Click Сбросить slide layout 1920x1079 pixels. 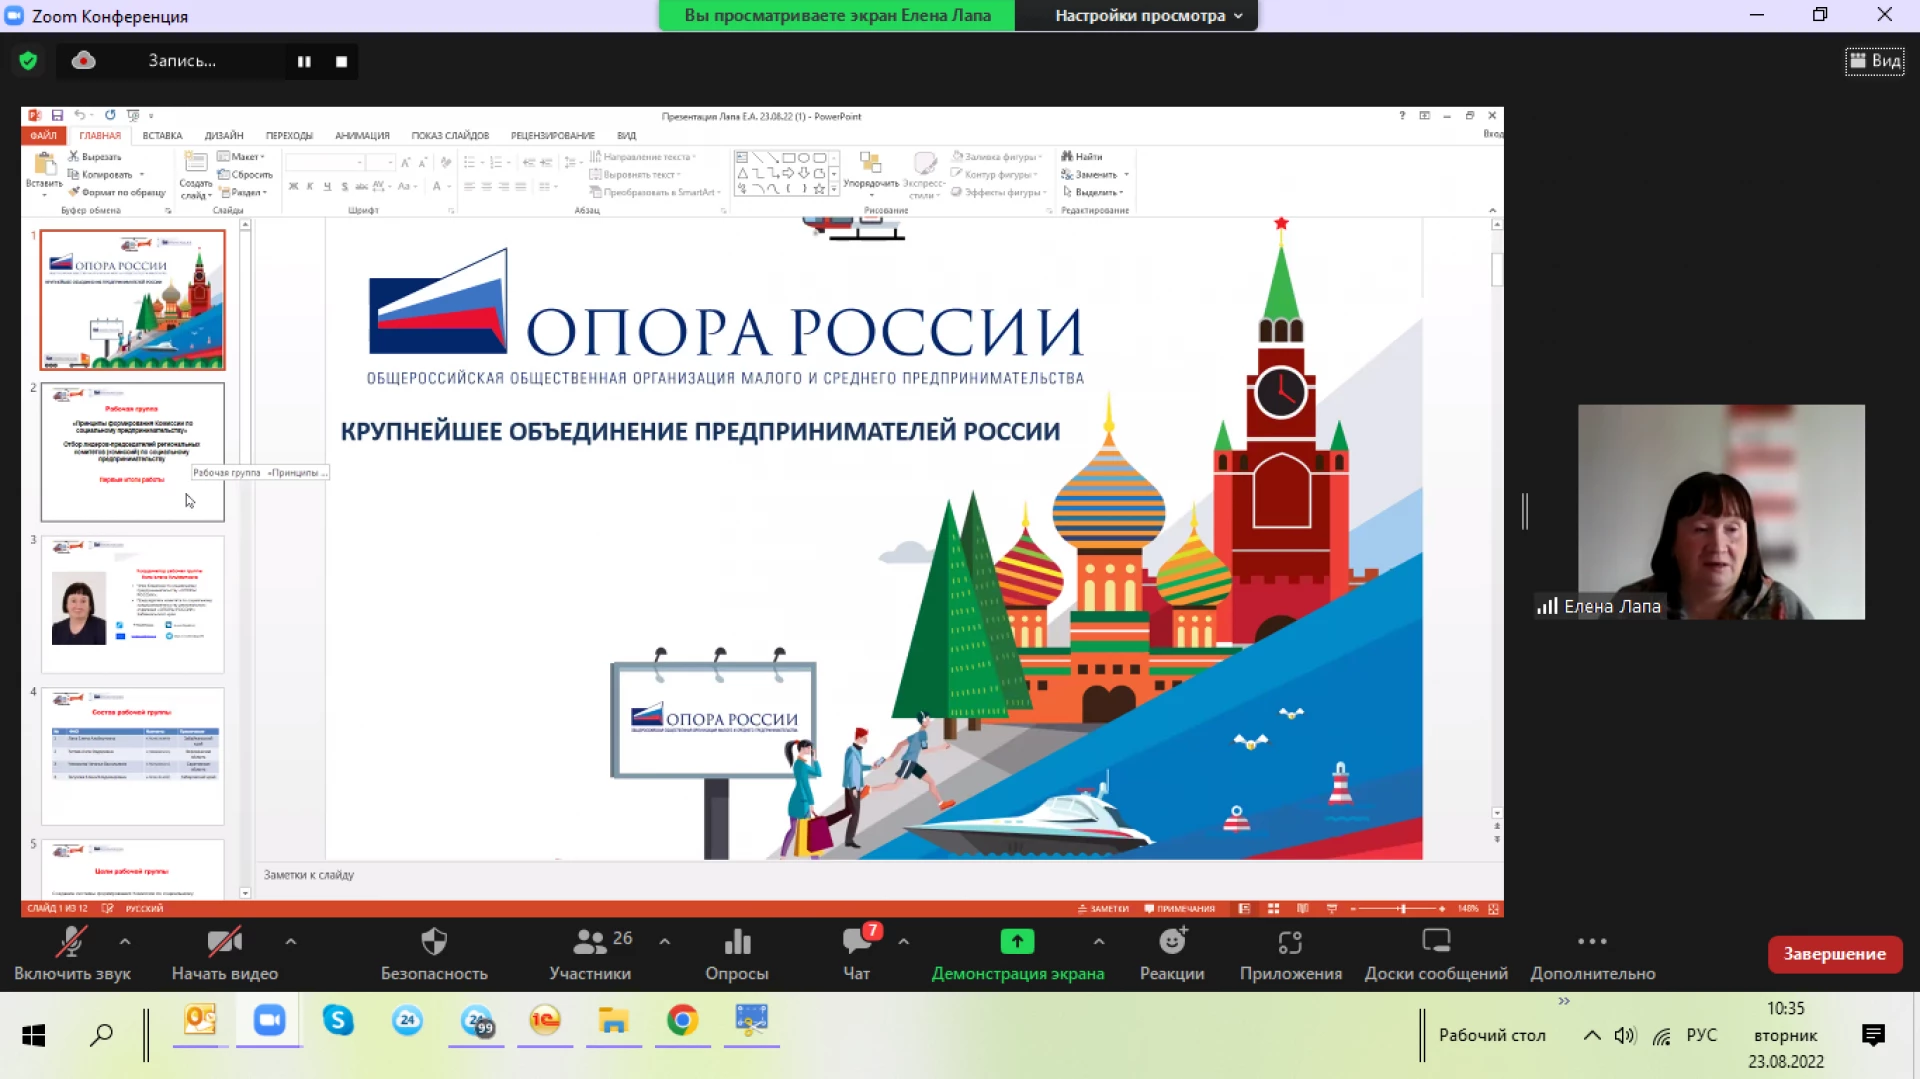pos(245,175)
